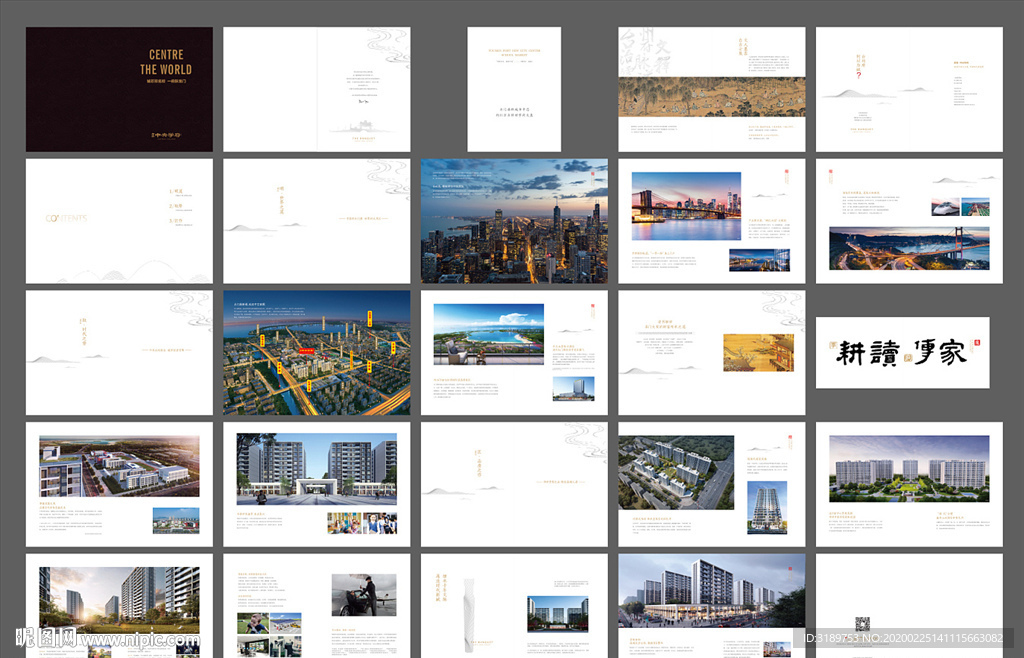This screenshot has width=1024, height=658.
Task: Click the seaside terrace pool image
Action: pos(488,334)
